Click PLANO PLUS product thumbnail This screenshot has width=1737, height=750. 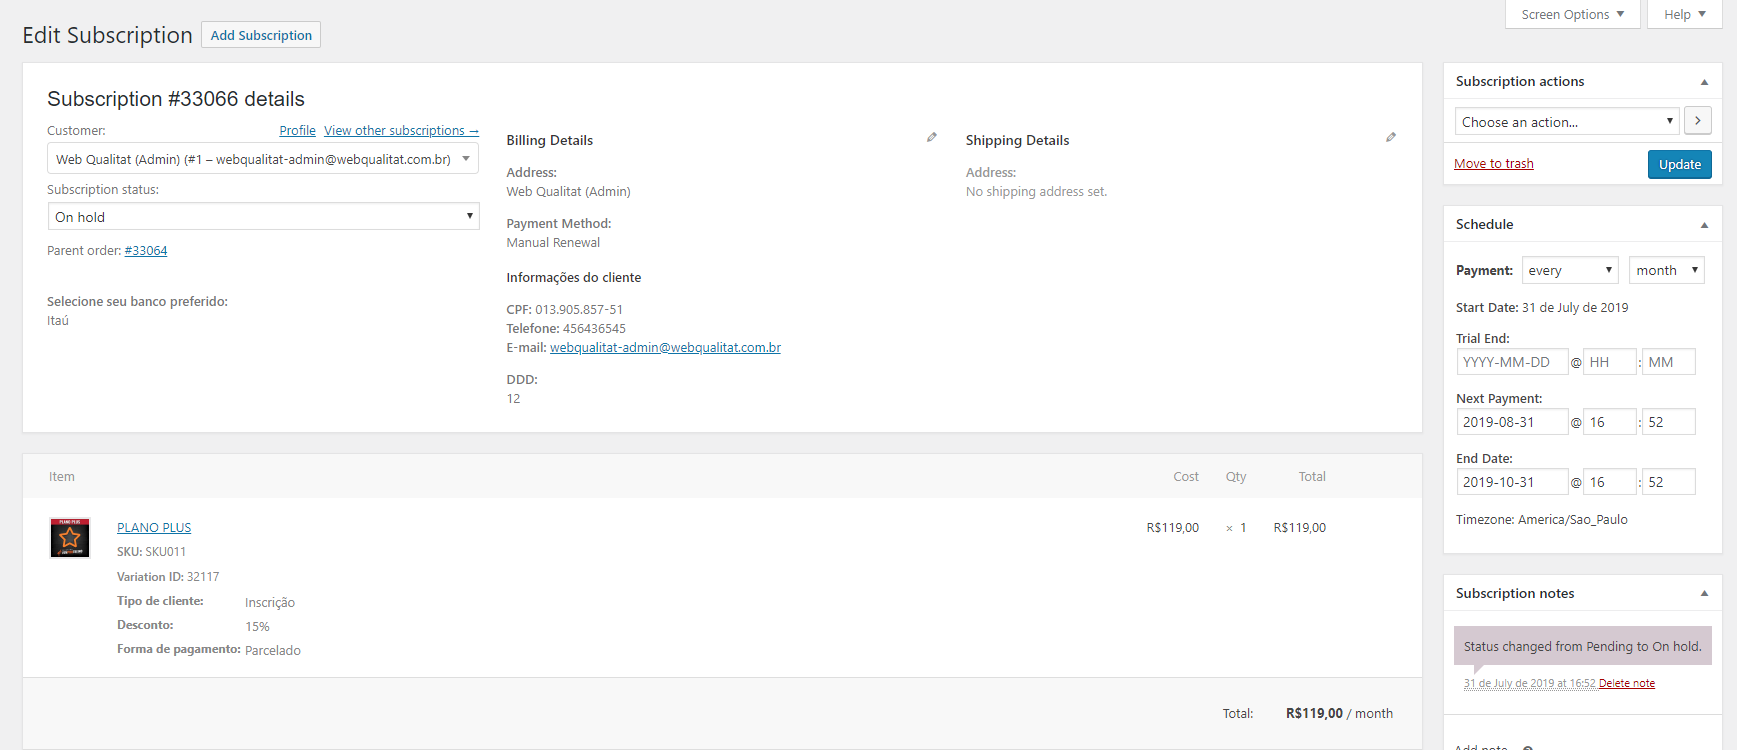point(70,538)
